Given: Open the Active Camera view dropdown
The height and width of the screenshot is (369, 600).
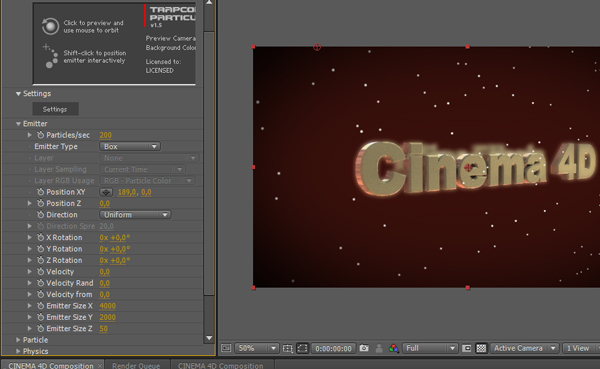Looking at the screenshot, I should pos(524,348).
